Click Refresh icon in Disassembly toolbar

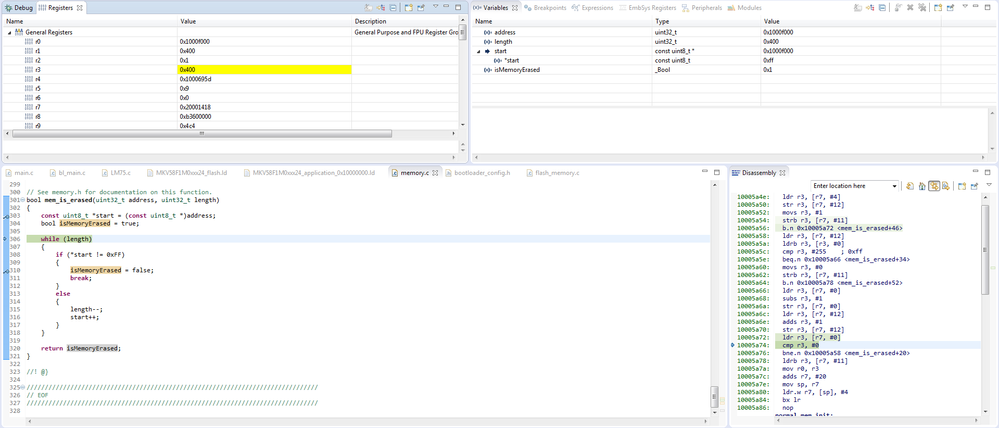[x=910, y=186]
